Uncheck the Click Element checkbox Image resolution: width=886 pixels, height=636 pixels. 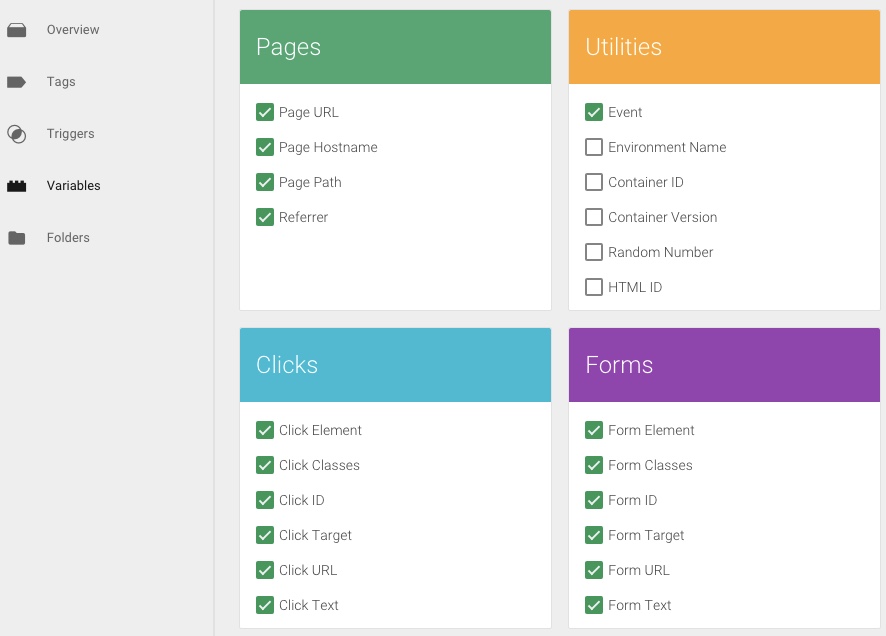pyautogui.click(x=265, y=430)
